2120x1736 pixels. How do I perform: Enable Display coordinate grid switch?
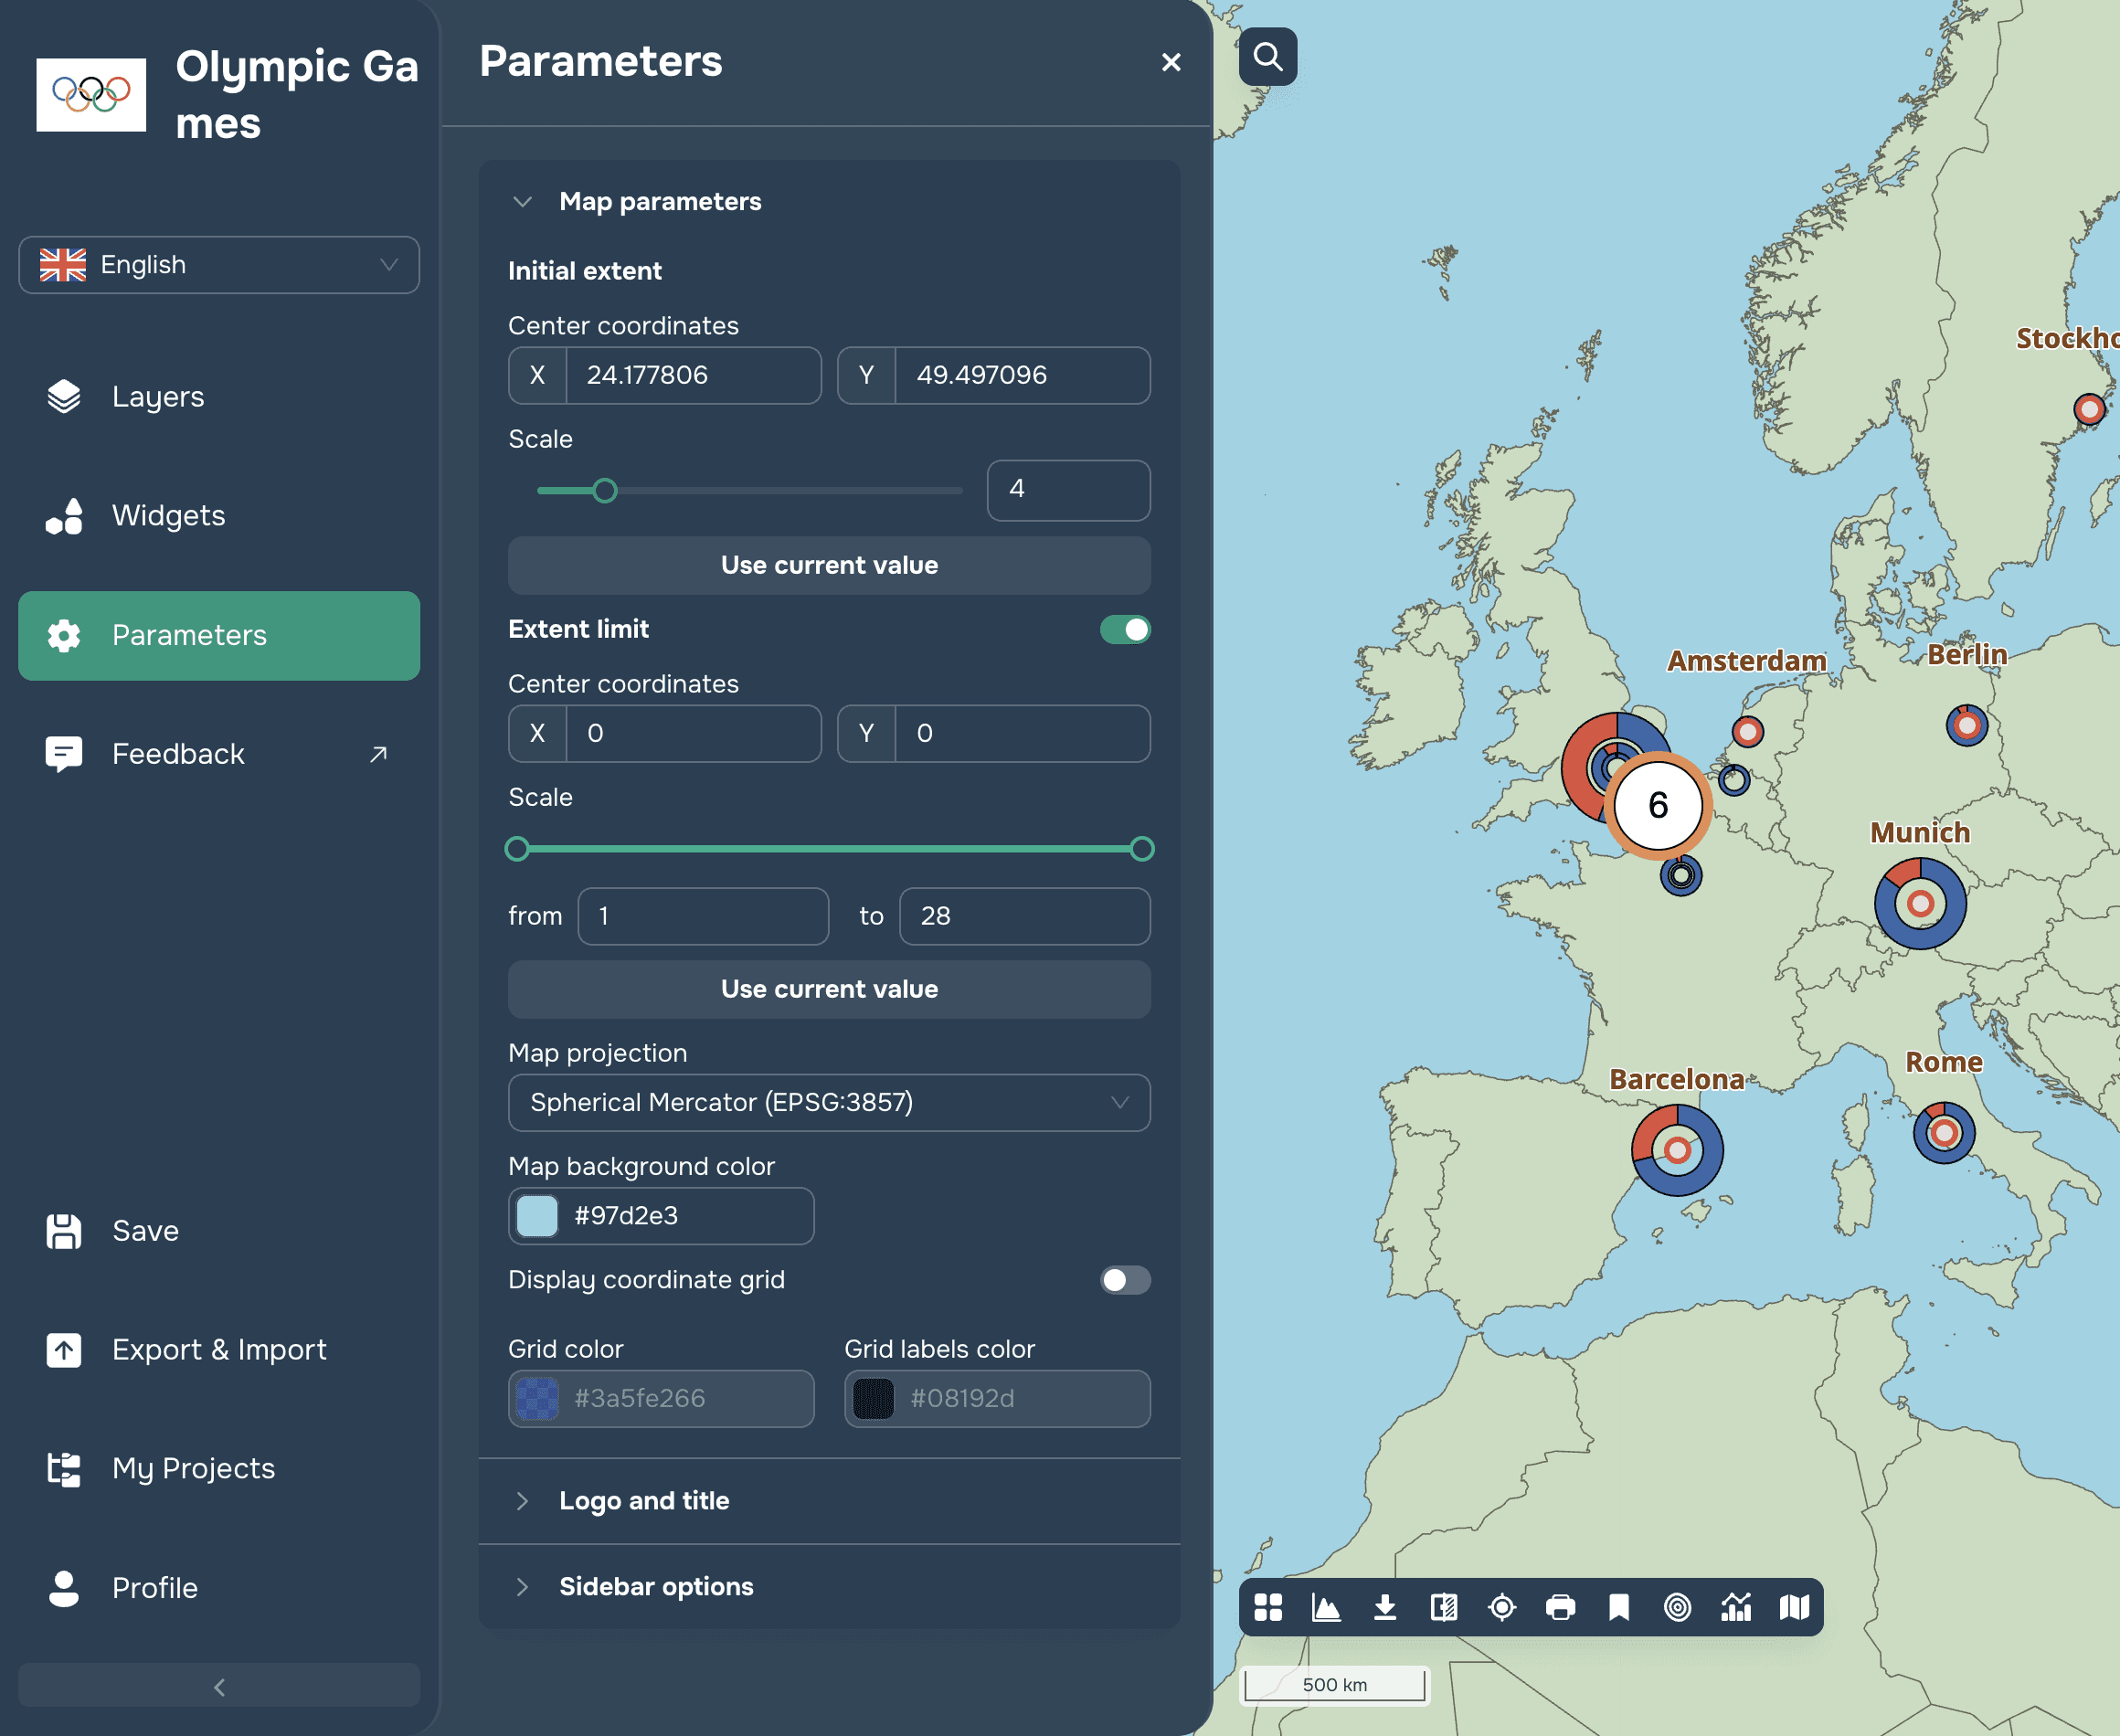[1125, 1280]
